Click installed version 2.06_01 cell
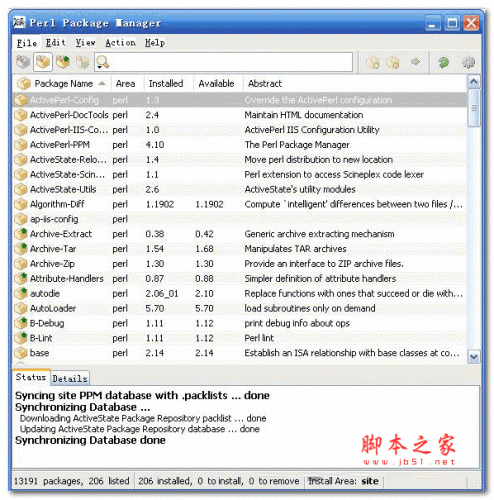This screenshot has width=494, height=500. pos(162,294)
